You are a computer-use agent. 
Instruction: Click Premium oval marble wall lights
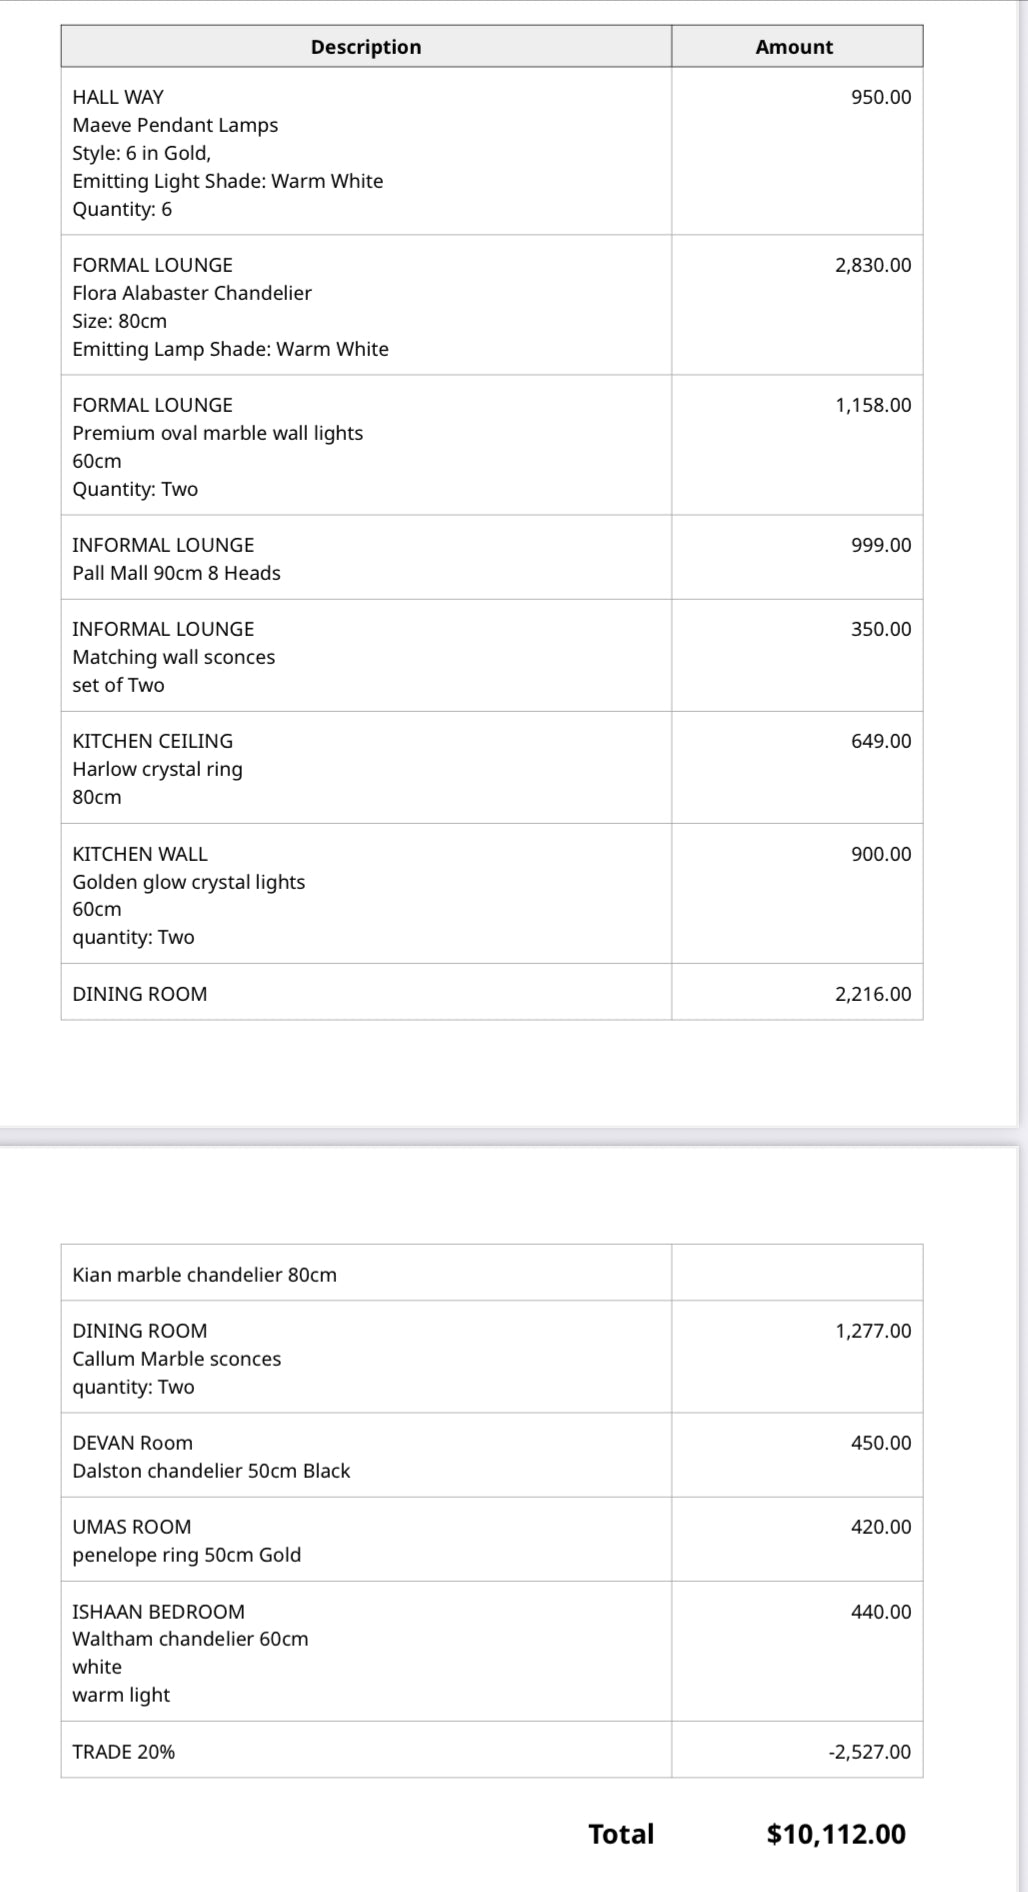click(x=218, y=433)
